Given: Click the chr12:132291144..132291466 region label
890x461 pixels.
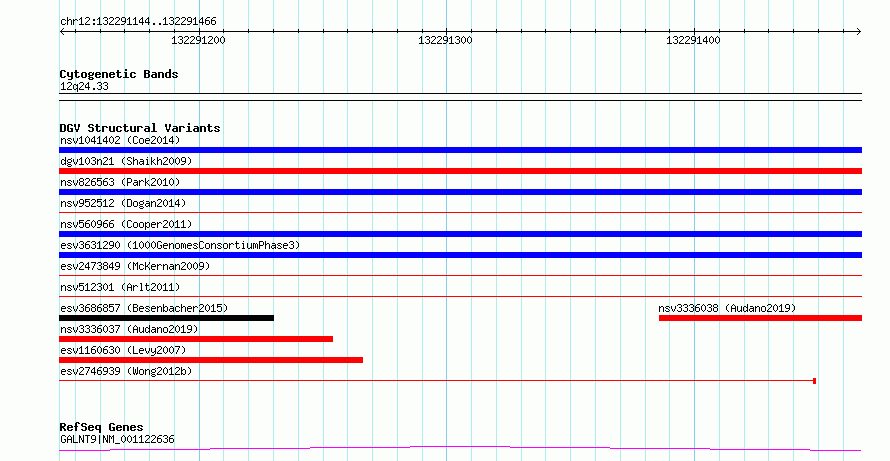Looking at the screenshot, I should [138, 22].
